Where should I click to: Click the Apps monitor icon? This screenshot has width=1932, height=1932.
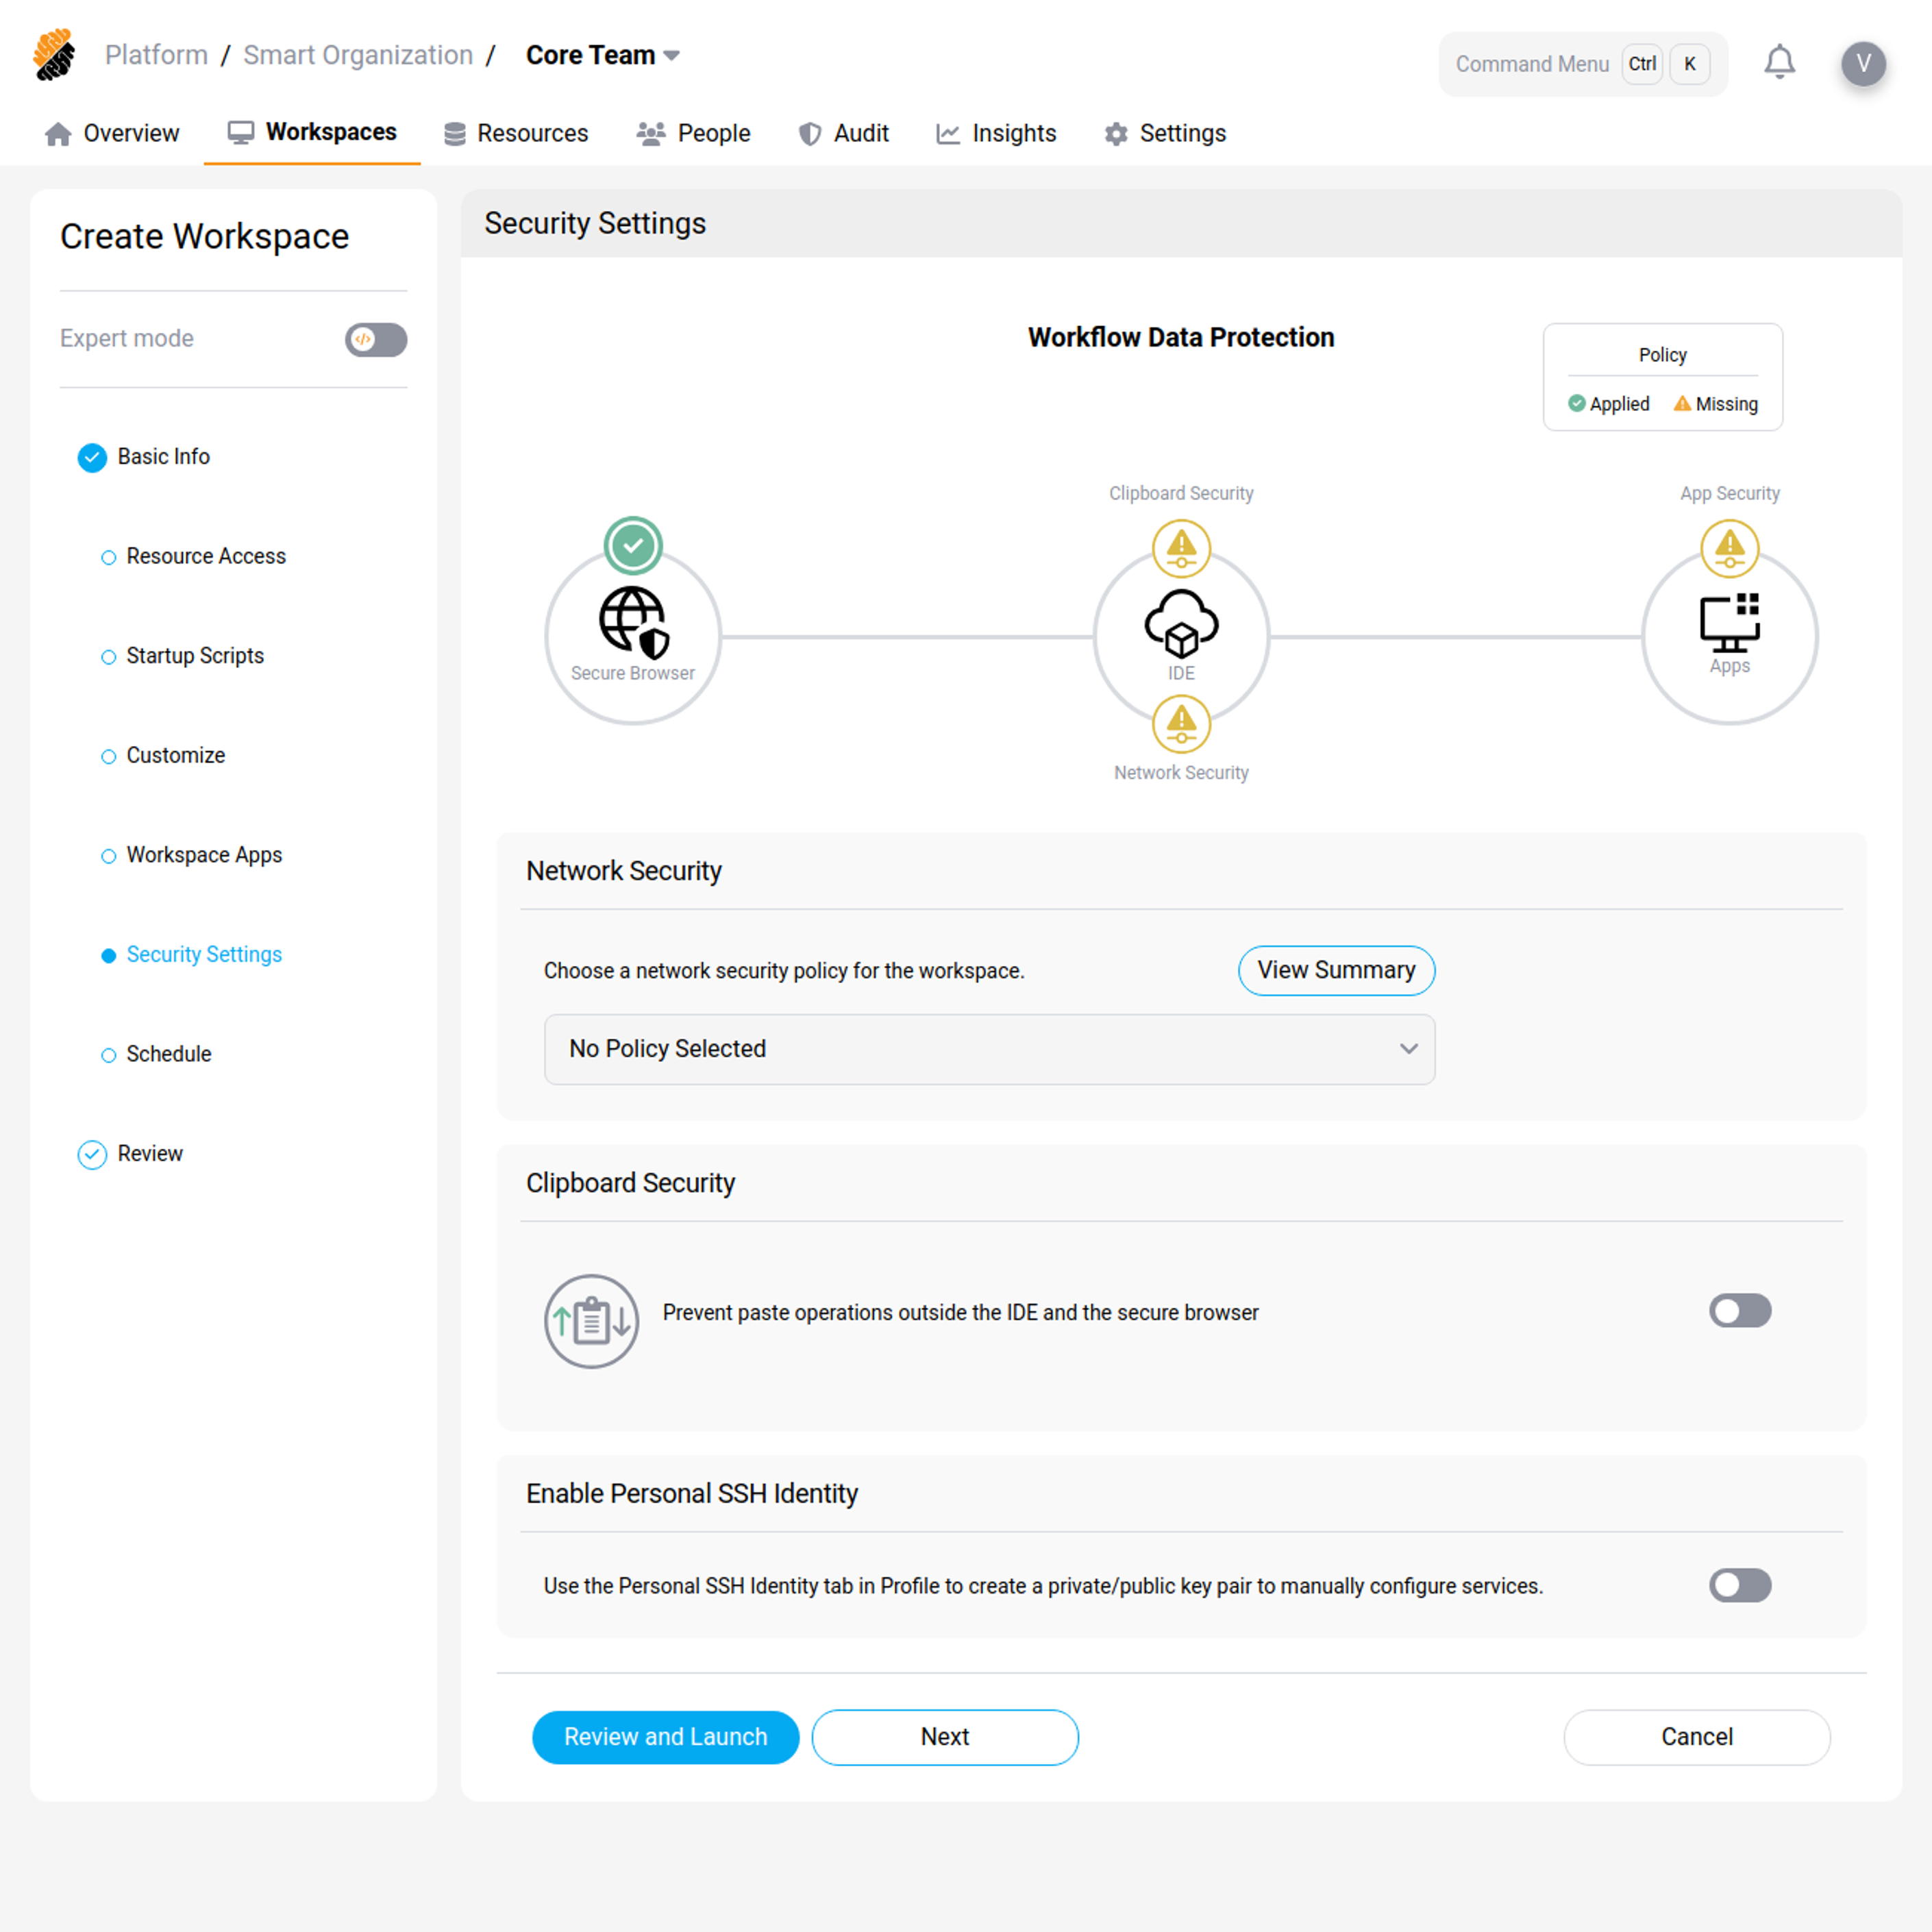click(x=1729, y=622)
